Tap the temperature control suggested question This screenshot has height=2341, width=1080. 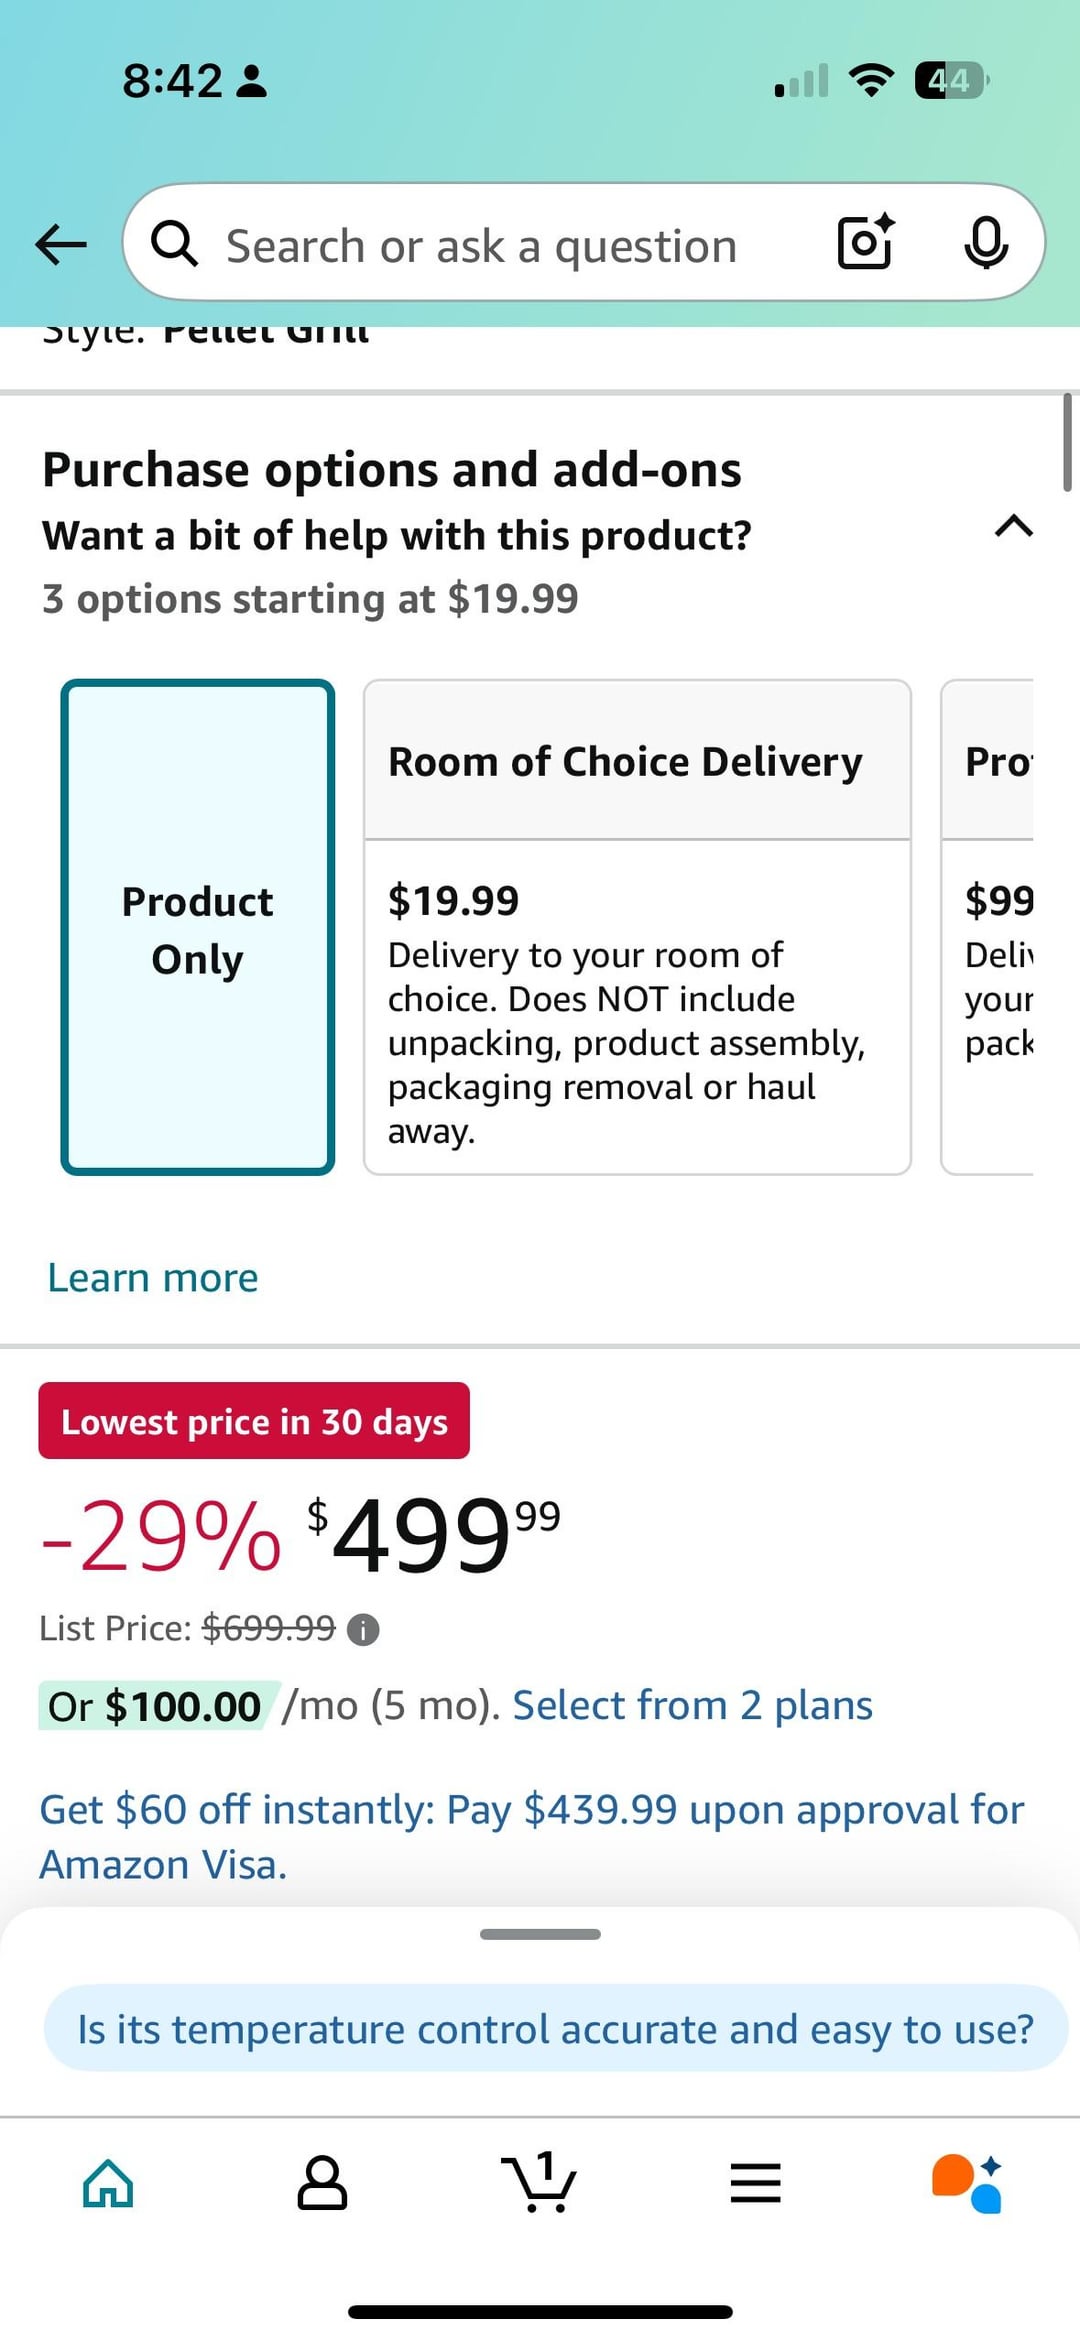(x=555, y=2029)
